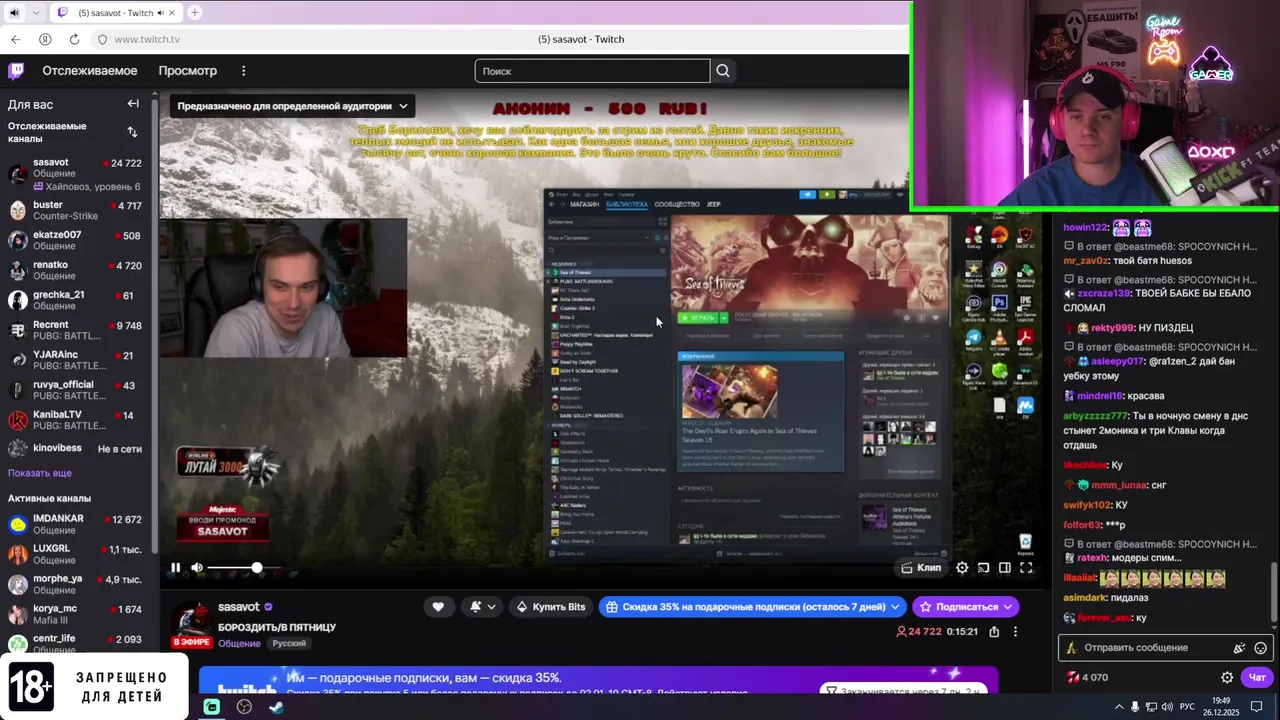Select KanibalTV channel in sidebar

[78, 420]
